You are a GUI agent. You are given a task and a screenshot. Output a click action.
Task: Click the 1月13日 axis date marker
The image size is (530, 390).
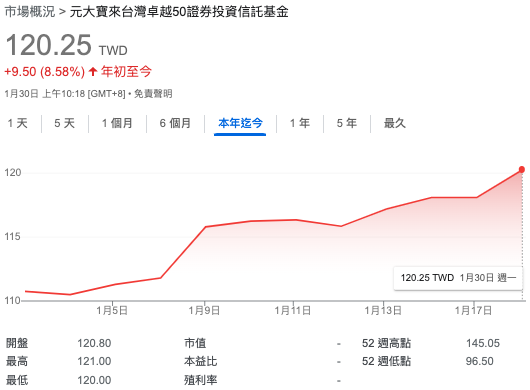tap(383, 310)
